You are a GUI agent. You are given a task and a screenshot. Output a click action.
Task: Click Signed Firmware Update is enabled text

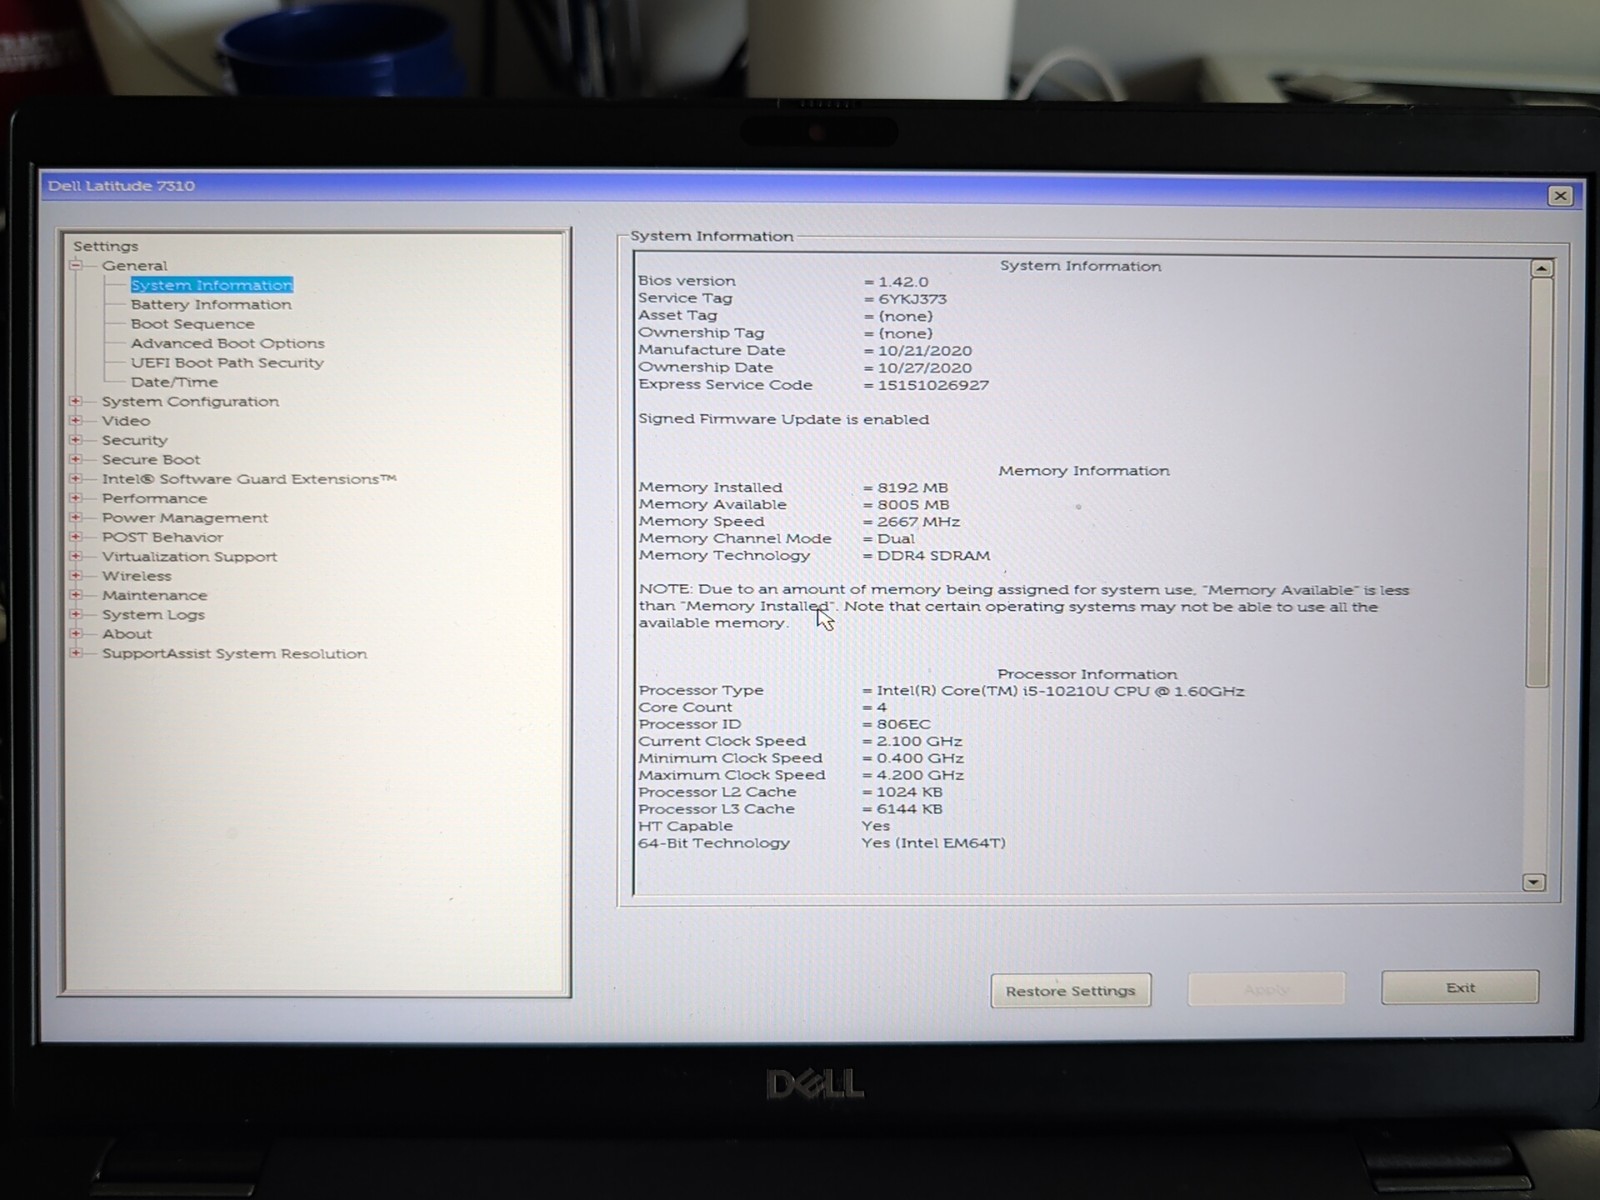click(784, 419)
